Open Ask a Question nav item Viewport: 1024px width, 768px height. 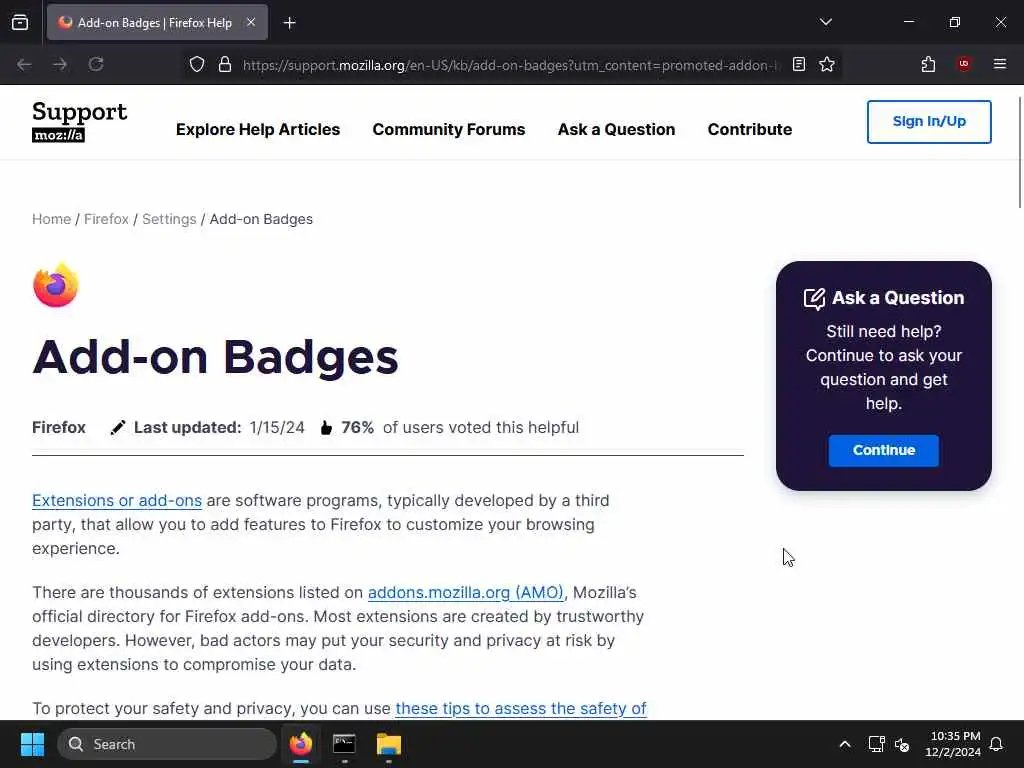(616, 129)
